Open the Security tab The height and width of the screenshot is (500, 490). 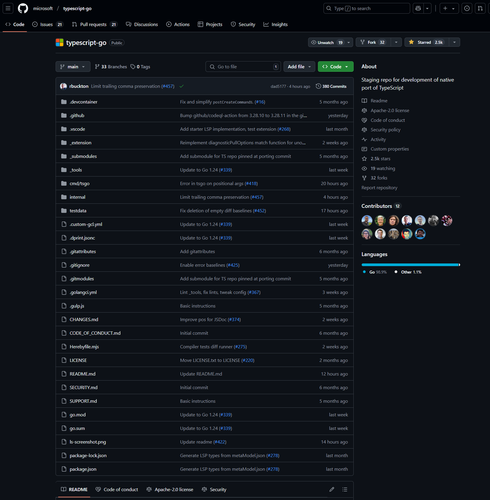243,24
